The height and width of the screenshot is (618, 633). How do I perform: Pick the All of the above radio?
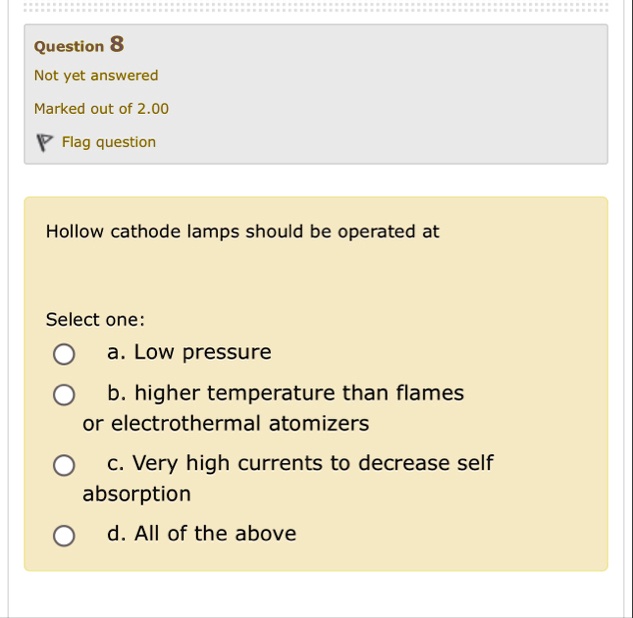[x=64, y=536]
